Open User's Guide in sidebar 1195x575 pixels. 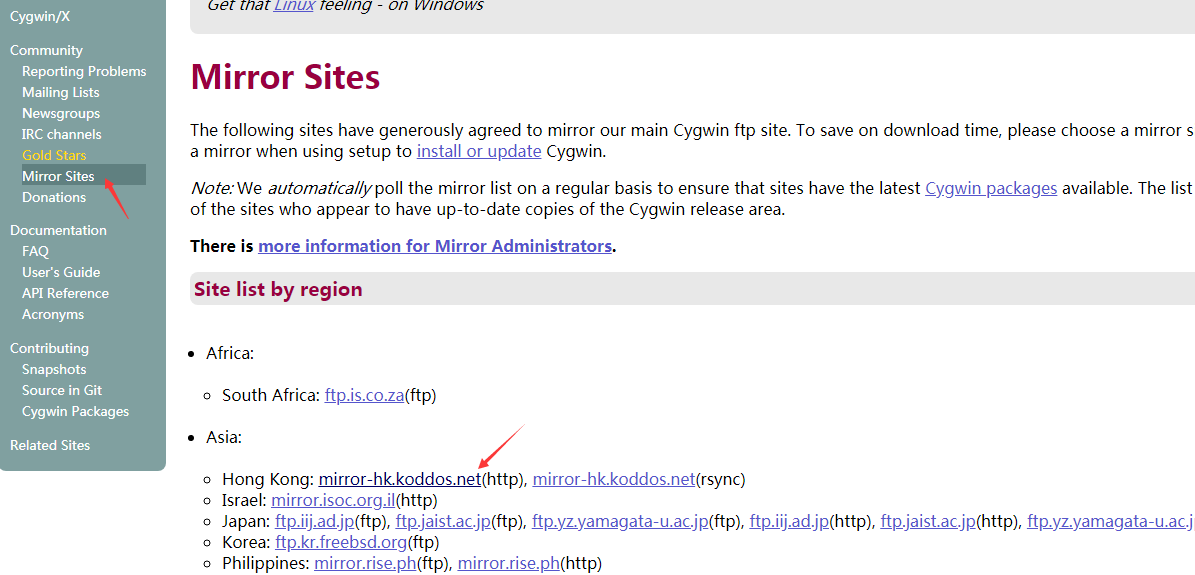61,272
